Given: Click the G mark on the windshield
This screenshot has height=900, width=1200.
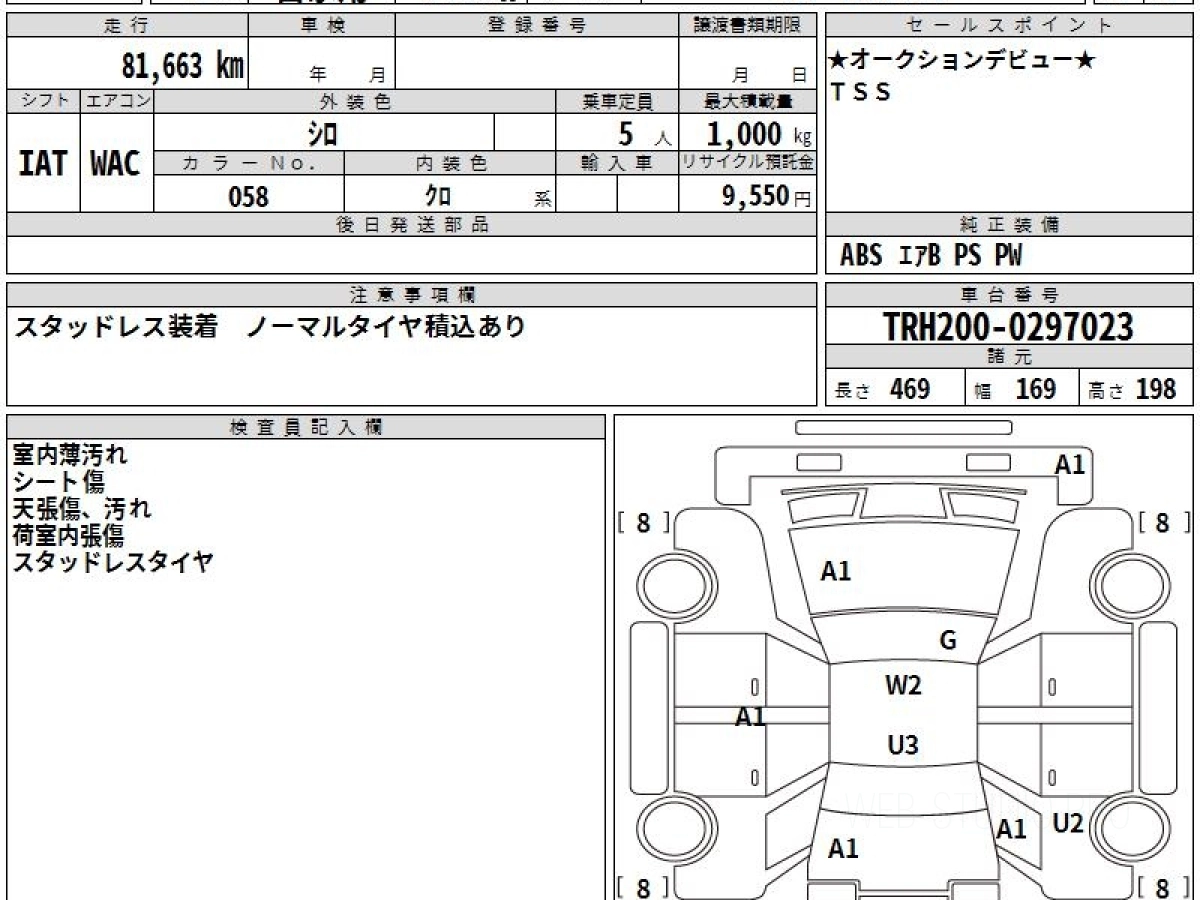Looking at the screenshot, I should (x=948, y=641).
